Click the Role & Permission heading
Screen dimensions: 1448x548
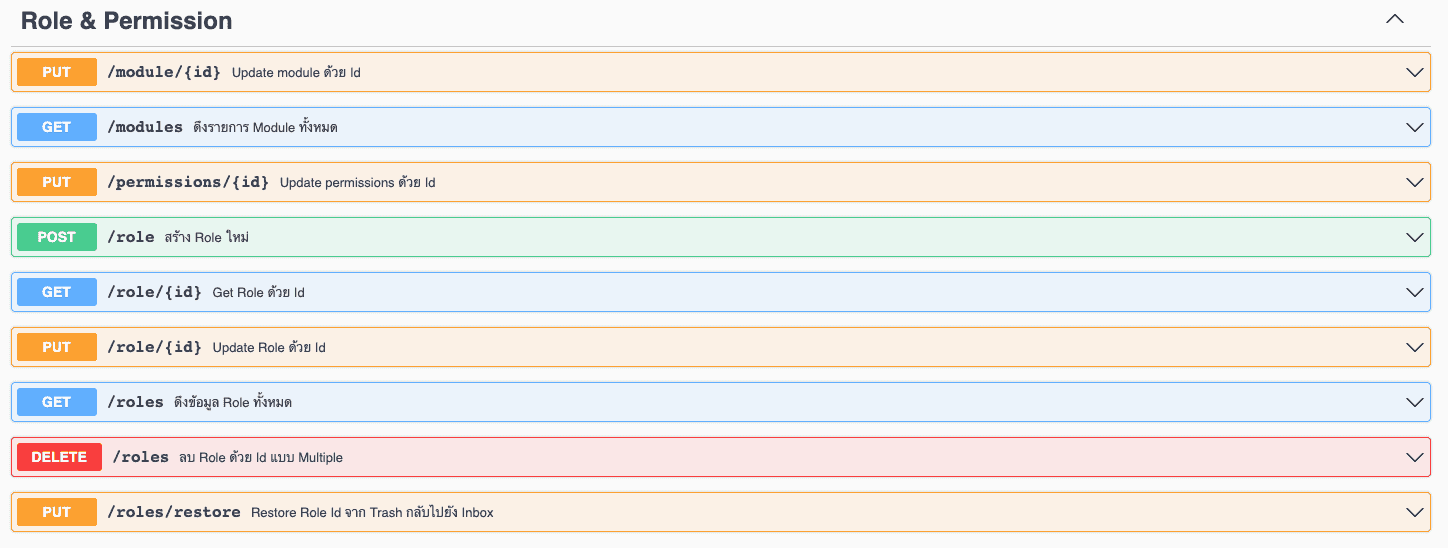(127, 20)
